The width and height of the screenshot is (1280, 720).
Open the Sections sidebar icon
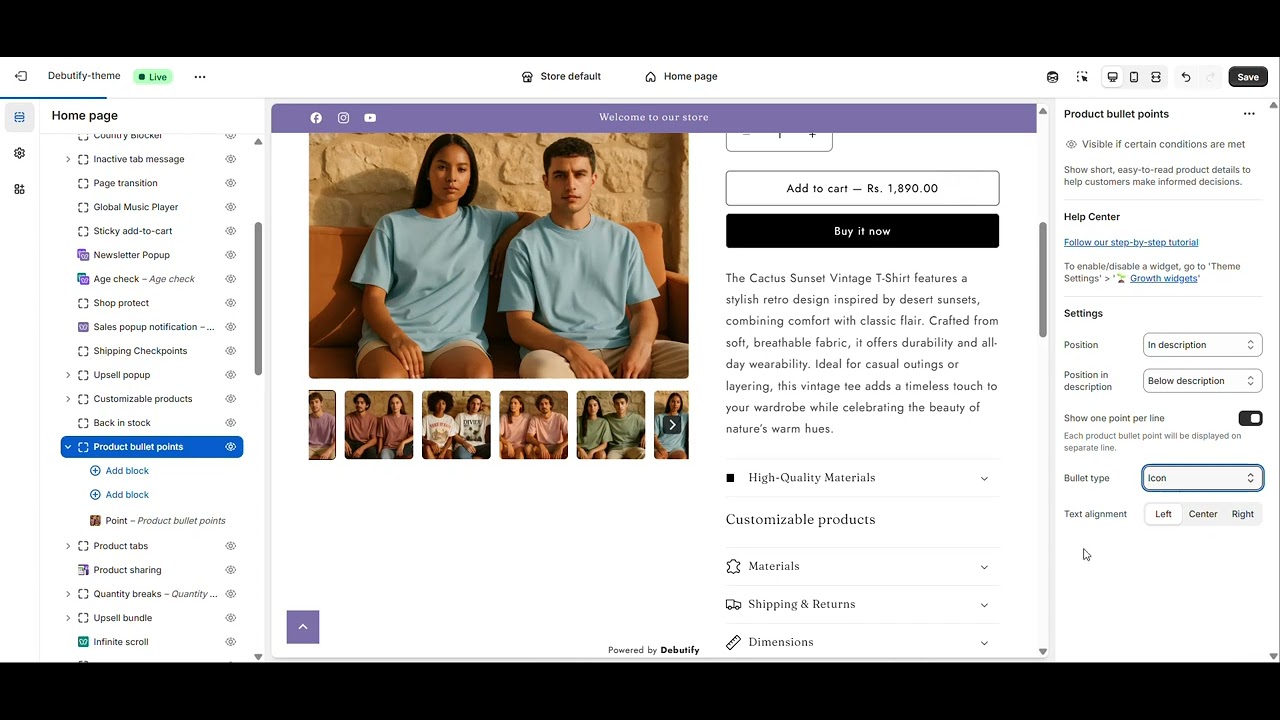coord(19,117)
